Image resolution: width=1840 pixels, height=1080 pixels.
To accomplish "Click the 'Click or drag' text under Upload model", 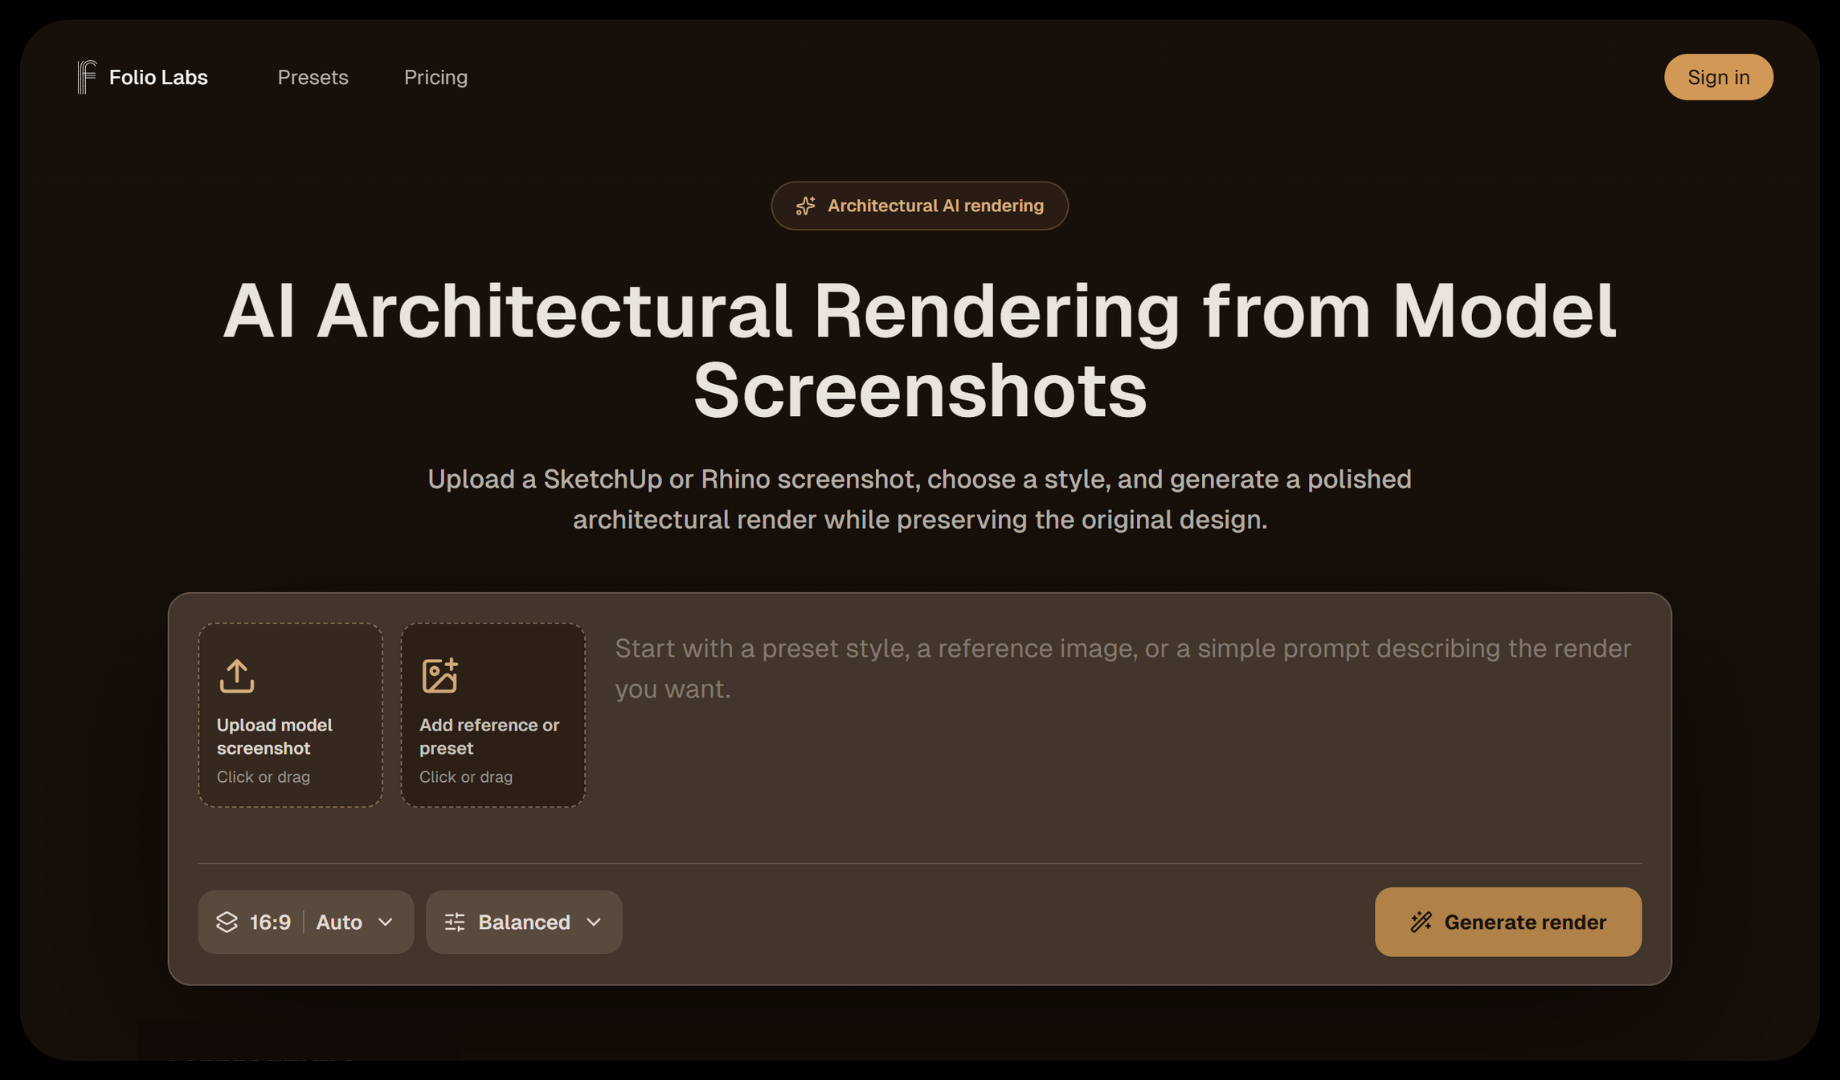I will pyautogui.click(x=263, y=777).
